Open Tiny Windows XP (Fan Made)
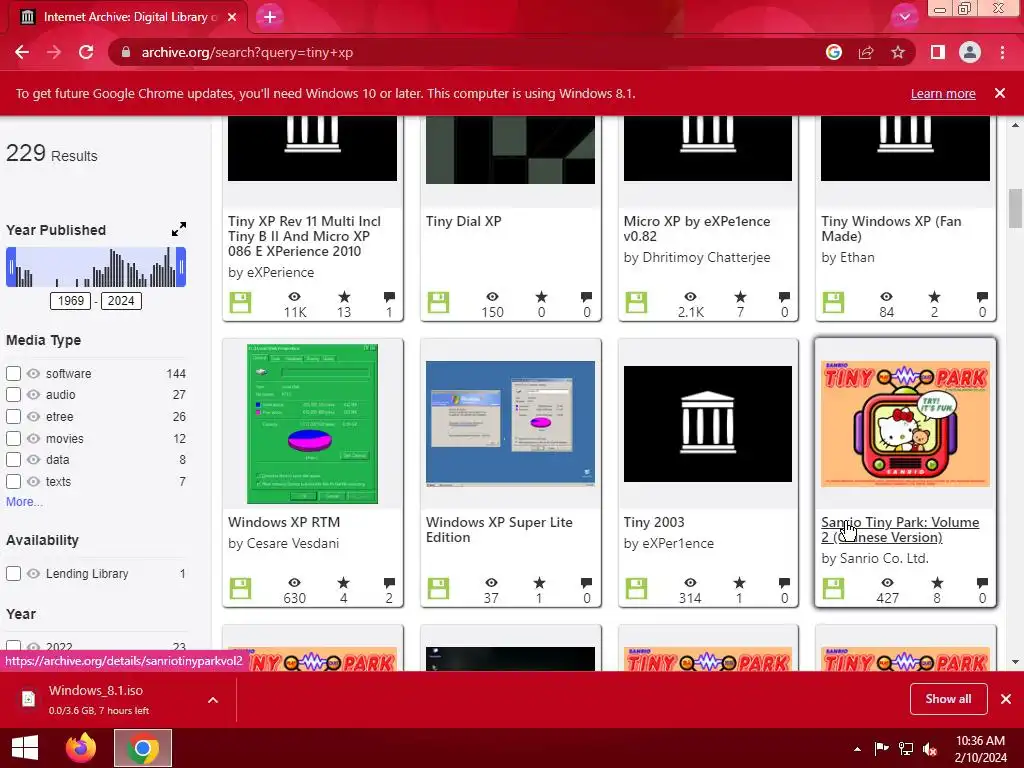The width and height of the screenshot is (1024, 768). (x=891, y=229)
